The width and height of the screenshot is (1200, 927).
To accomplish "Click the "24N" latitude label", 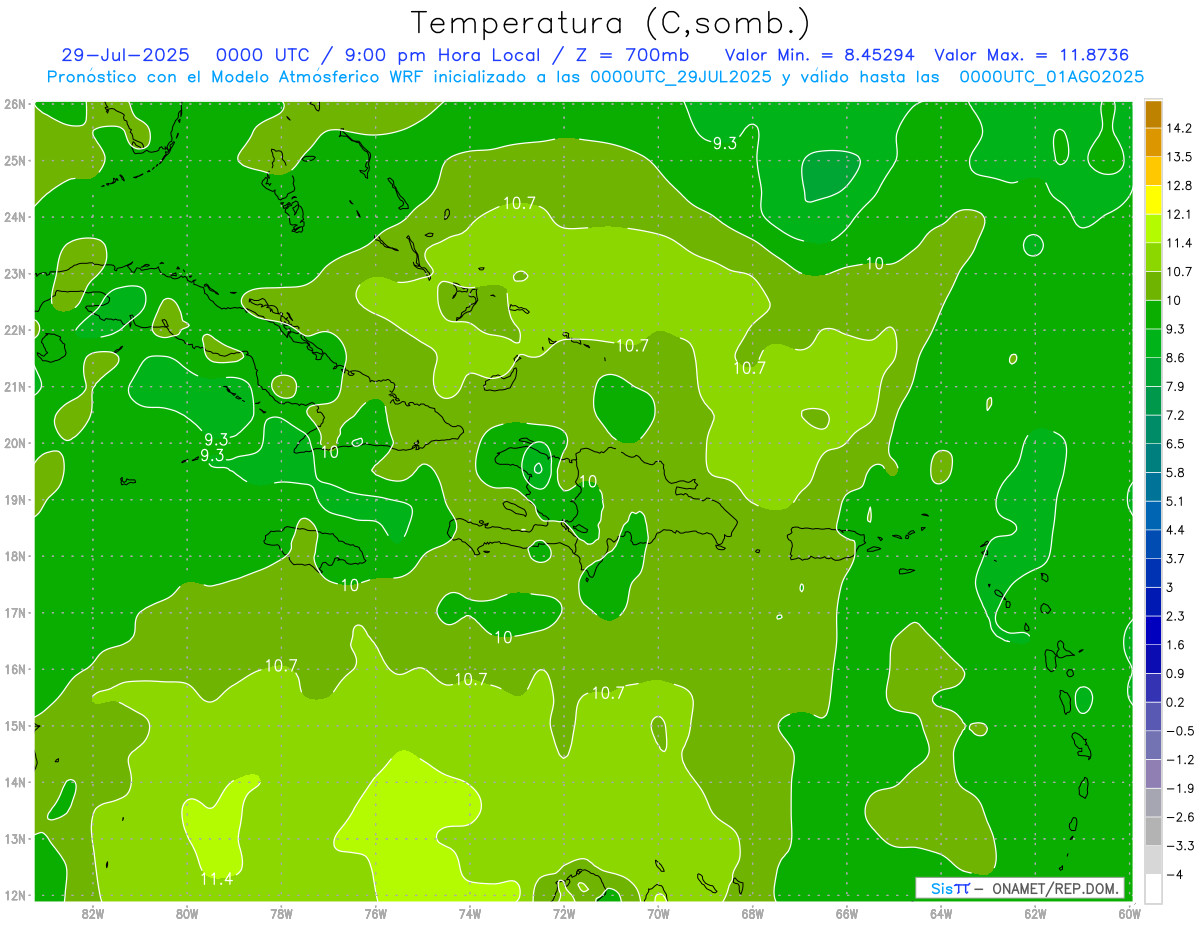I will tap(15, 217).
